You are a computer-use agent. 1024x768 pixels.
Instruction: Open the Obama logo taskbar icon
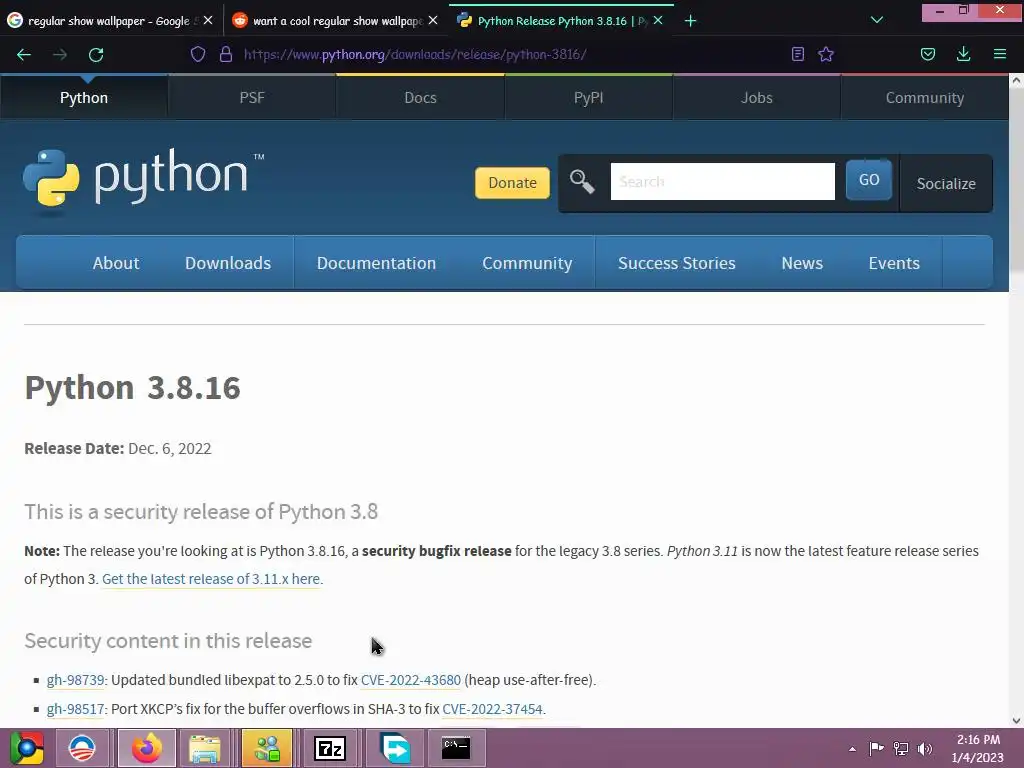[x=82, y=748]
